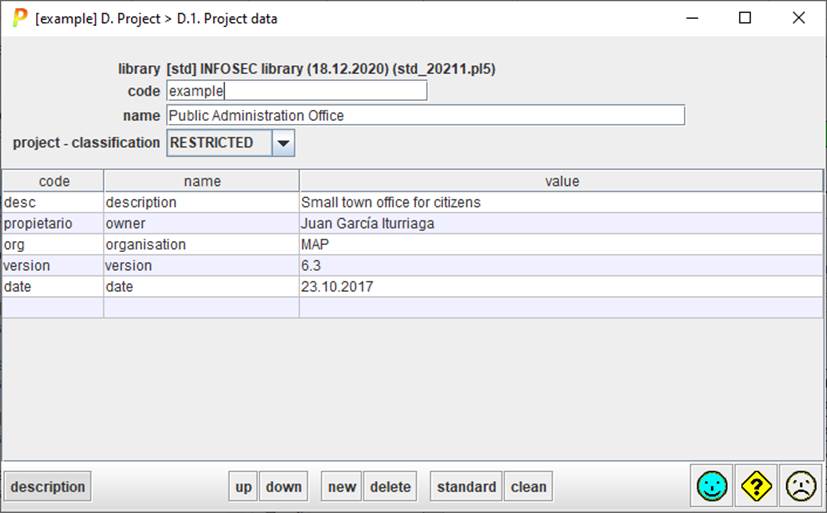Click the clean button
Viewport: 827px width, 513px height.
coord(528,487)
